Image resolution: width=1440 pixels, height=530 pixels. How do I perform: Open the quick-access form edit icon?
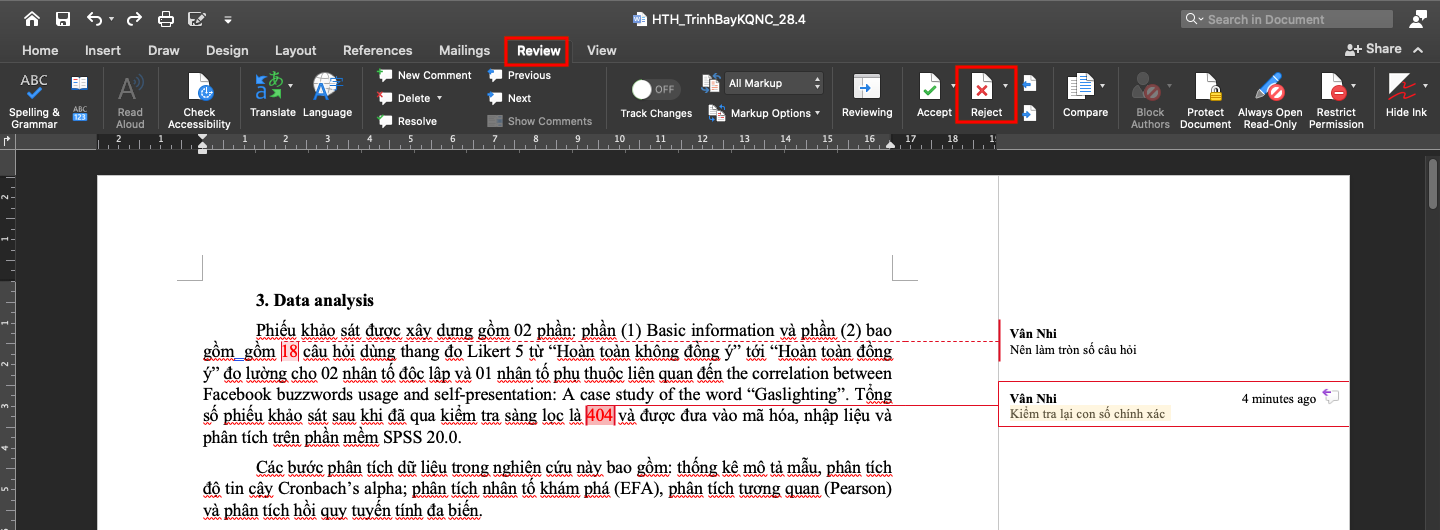coord(196,19)
